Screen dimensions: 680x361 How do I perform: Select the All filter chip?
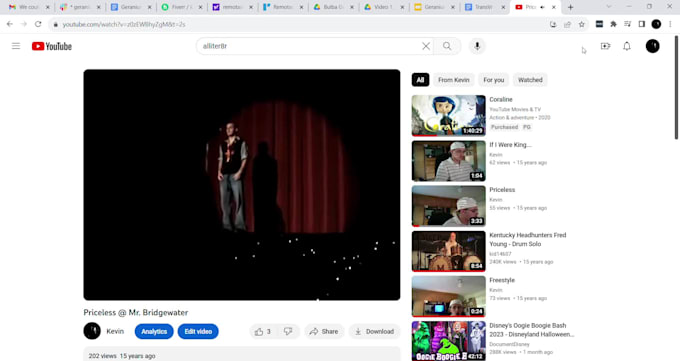click(420, 80)
